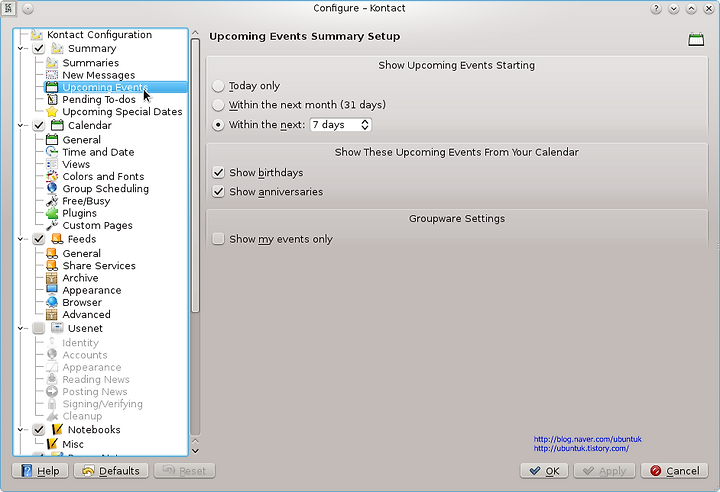Select the Pending To-dos tree entry
The image size is (720, 492).
tap(99, 99)
